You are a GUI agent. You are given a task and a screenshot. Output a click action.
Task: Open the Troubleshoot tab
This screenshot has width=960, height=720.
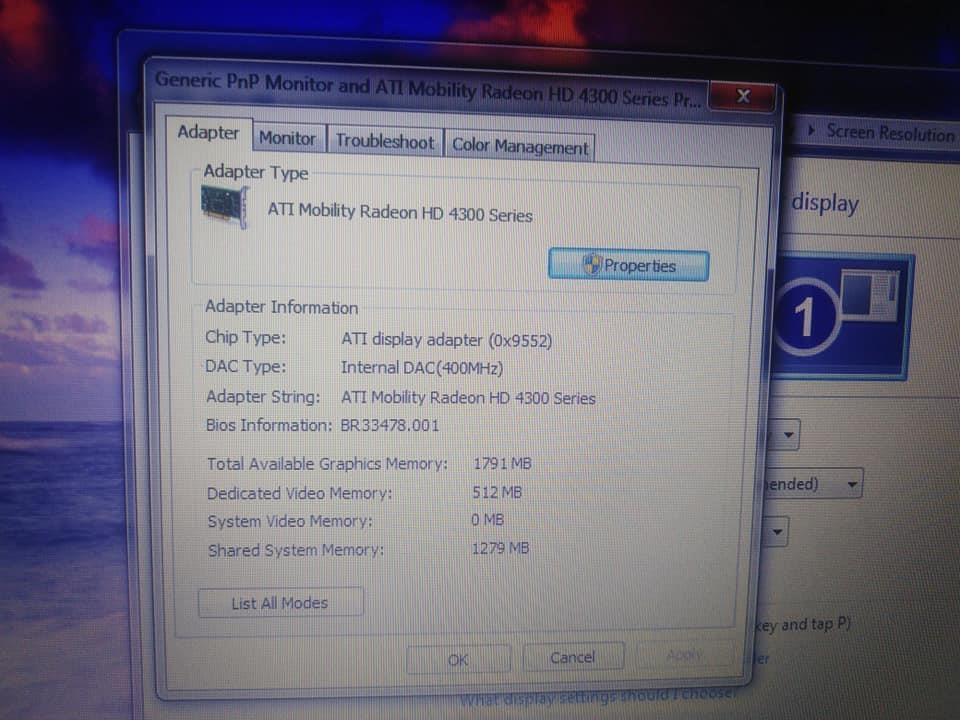(384, 141)
